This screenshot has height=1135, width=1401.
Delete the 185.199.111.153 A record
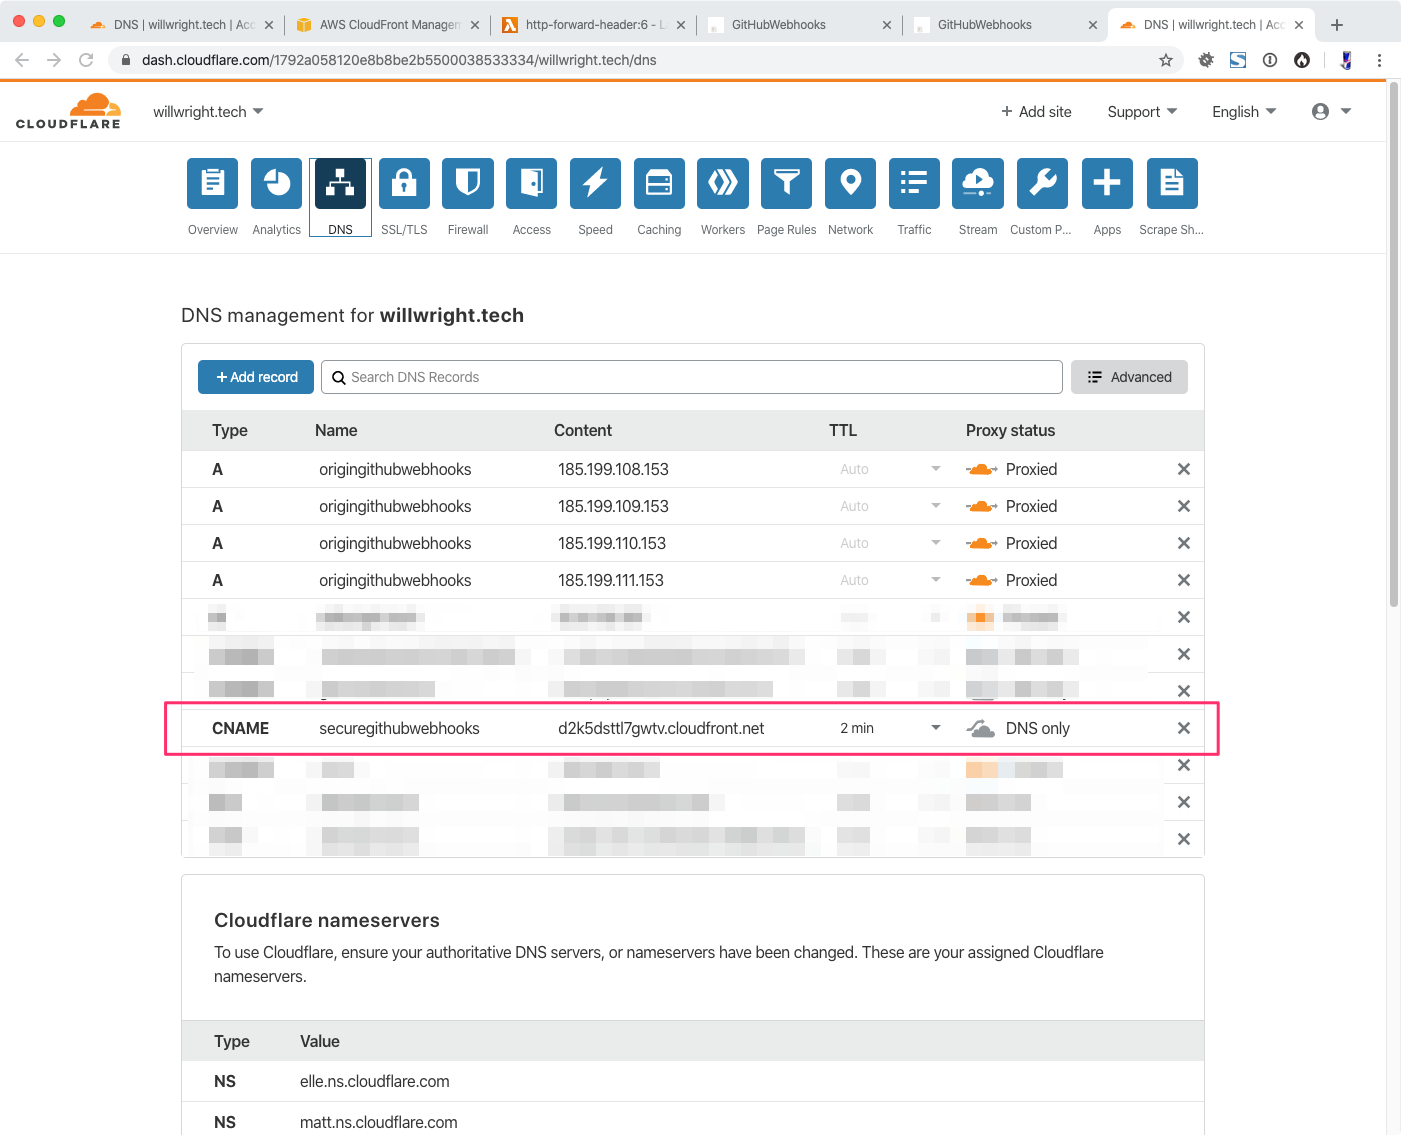pos(1184,580)
